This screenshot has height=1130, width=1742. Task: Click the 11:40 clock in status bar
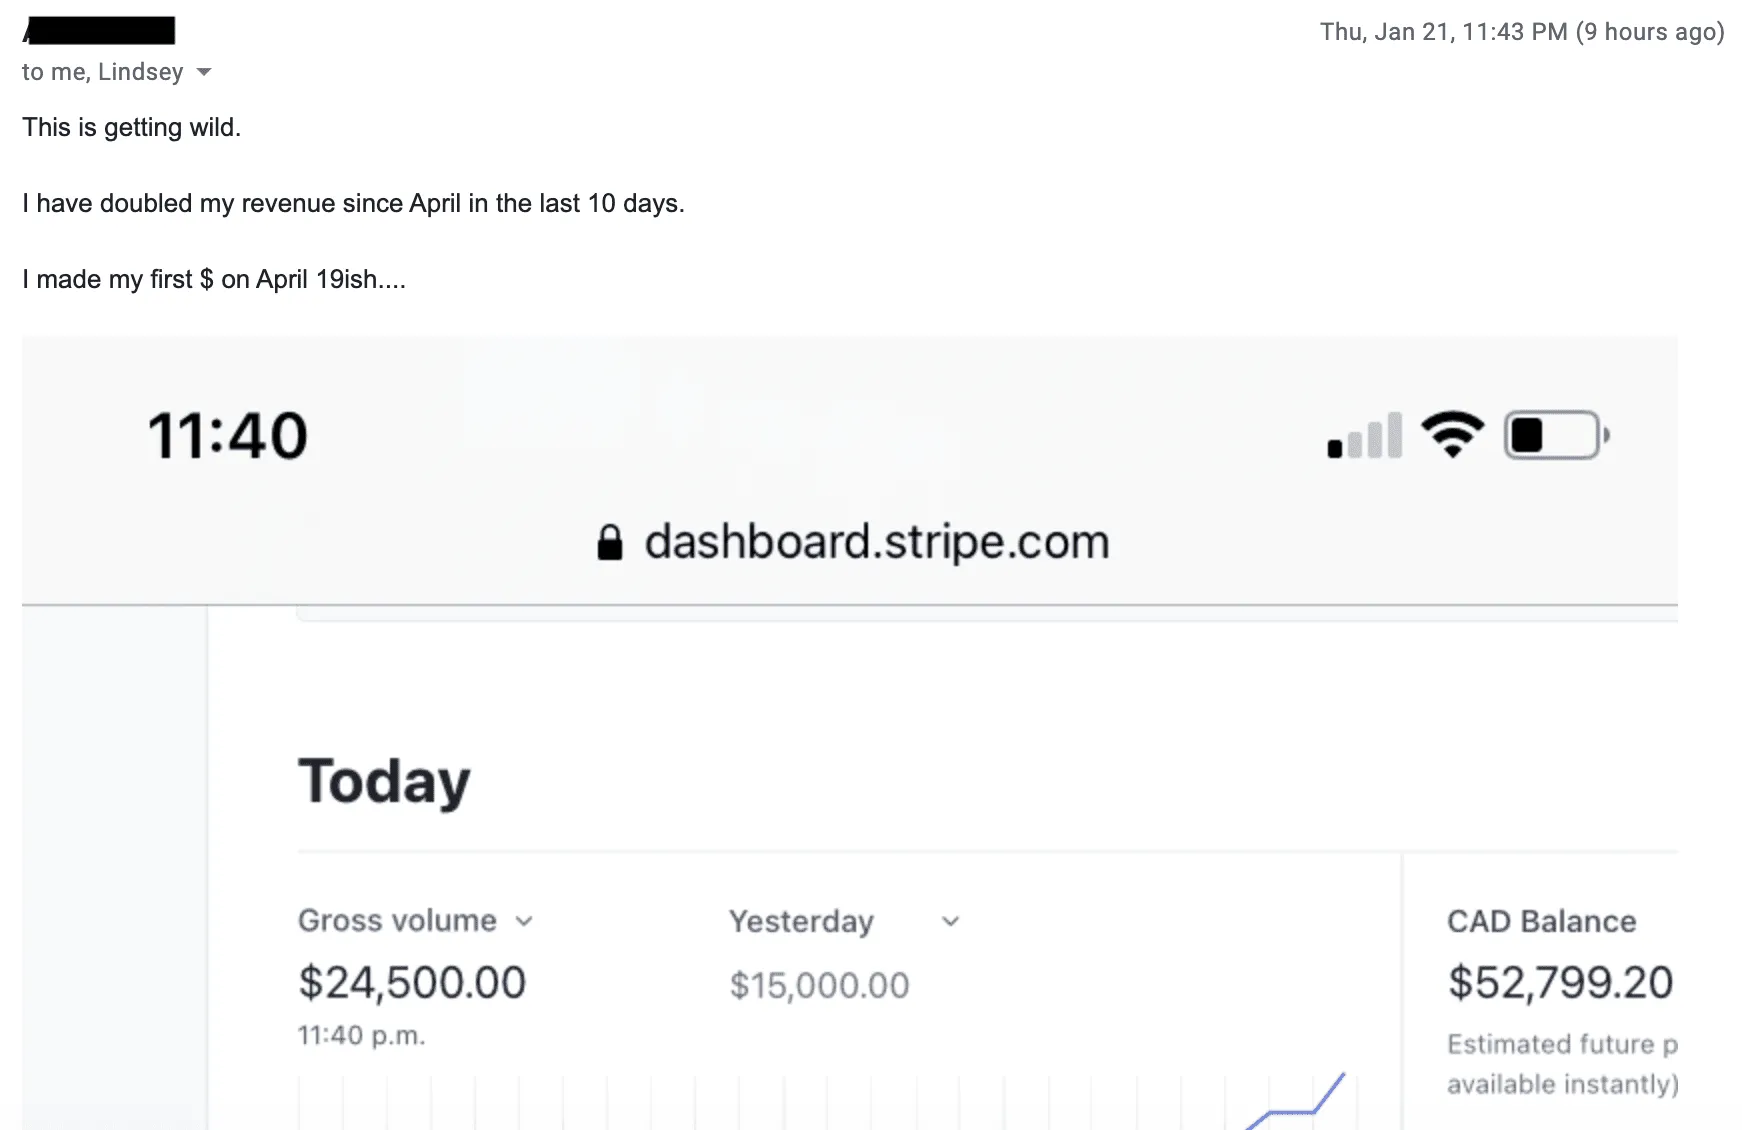pyautogui.click(x=227, y=436)
